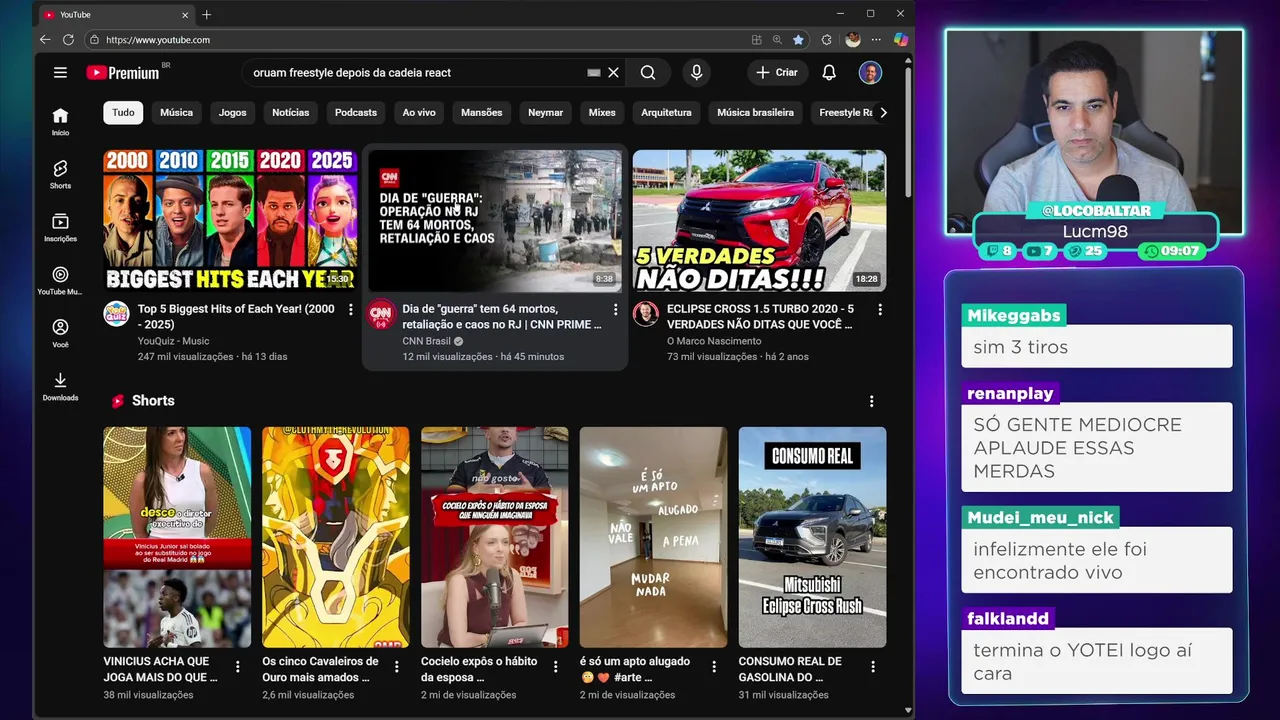Viewport: 1280px width, 720px height.
Task: Play the apto alugado short
Action: [653, 537]
